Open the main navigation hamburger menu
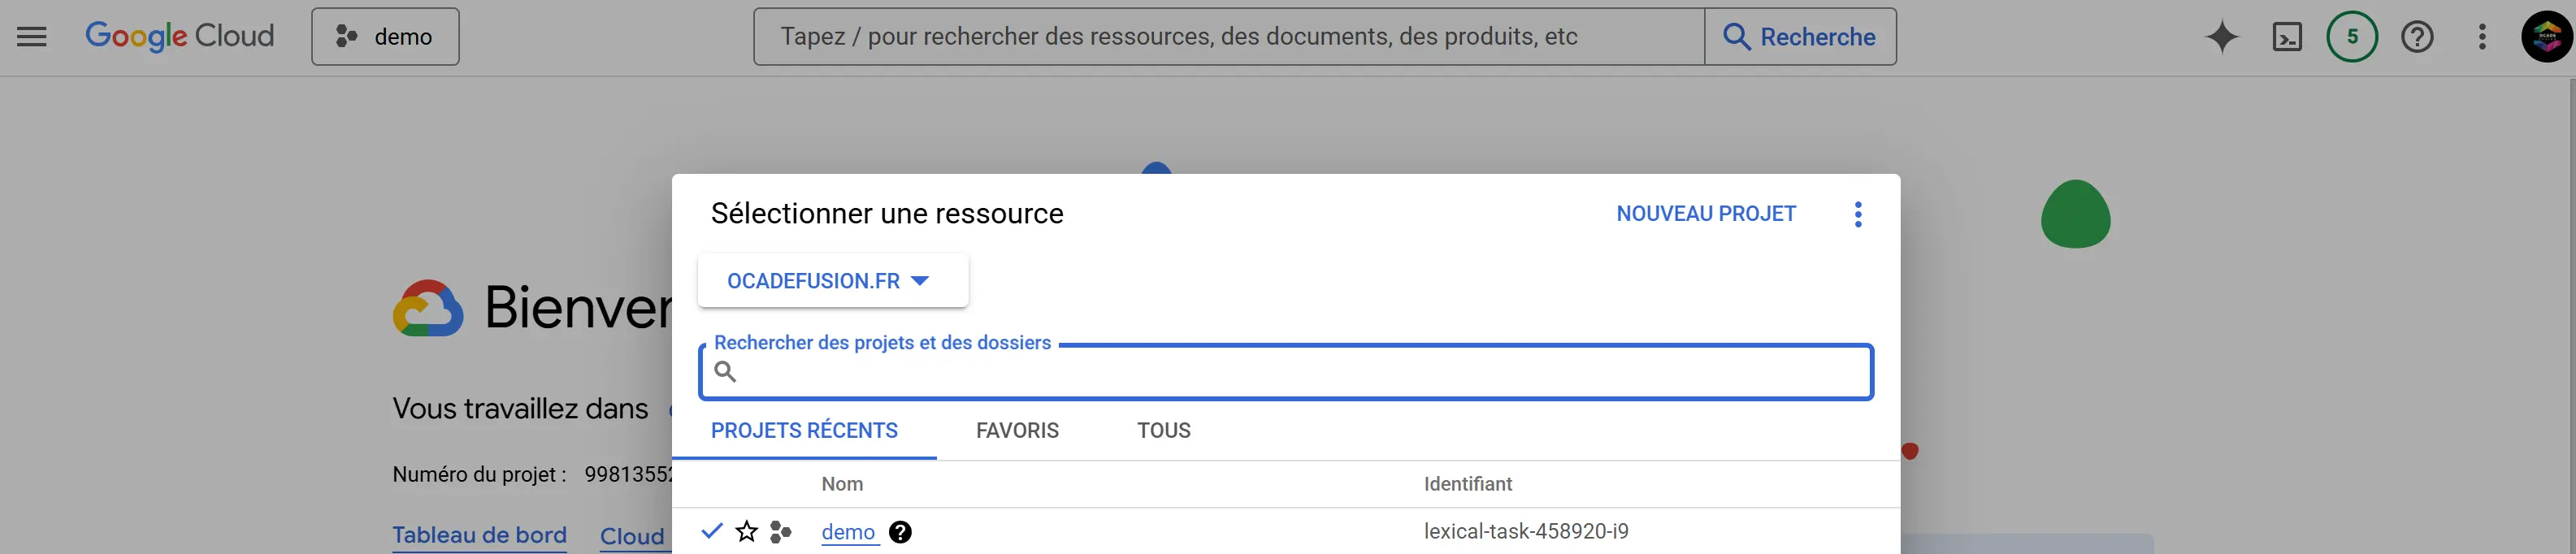The image size is (2576, 554). coord(32,37)
